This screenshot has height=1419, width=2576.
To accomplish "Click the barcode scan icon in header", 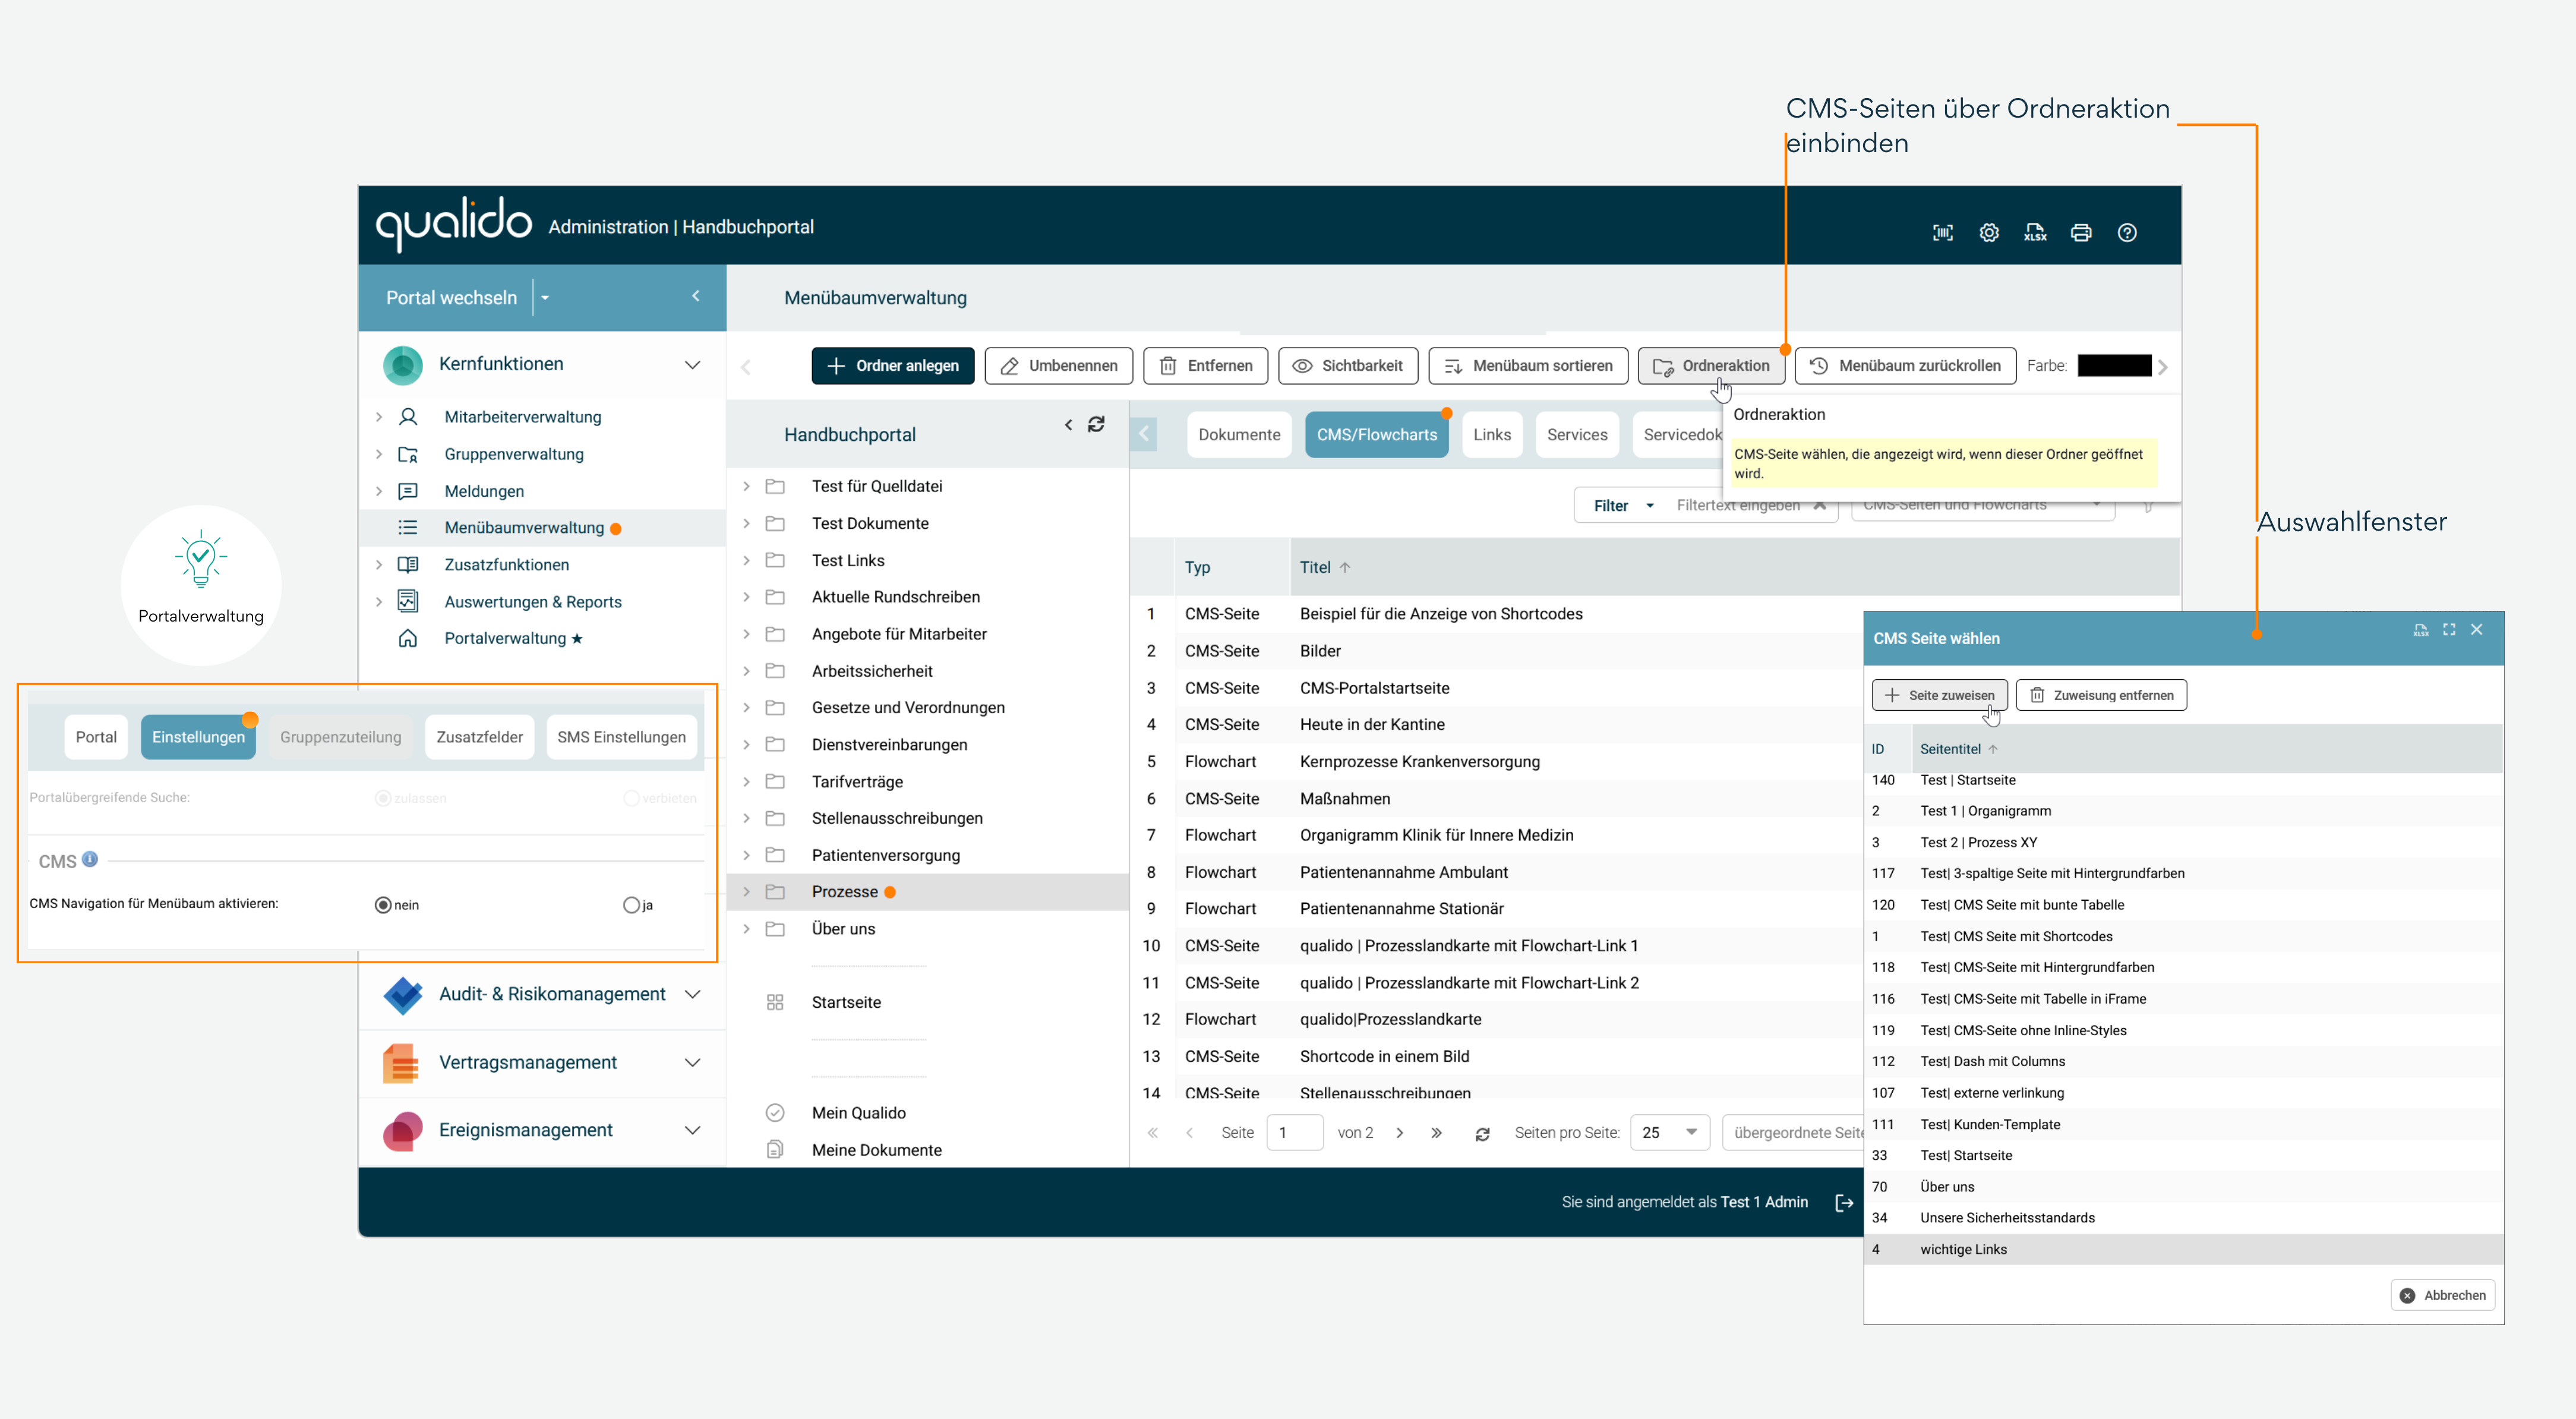I will tap(1942, 233).
